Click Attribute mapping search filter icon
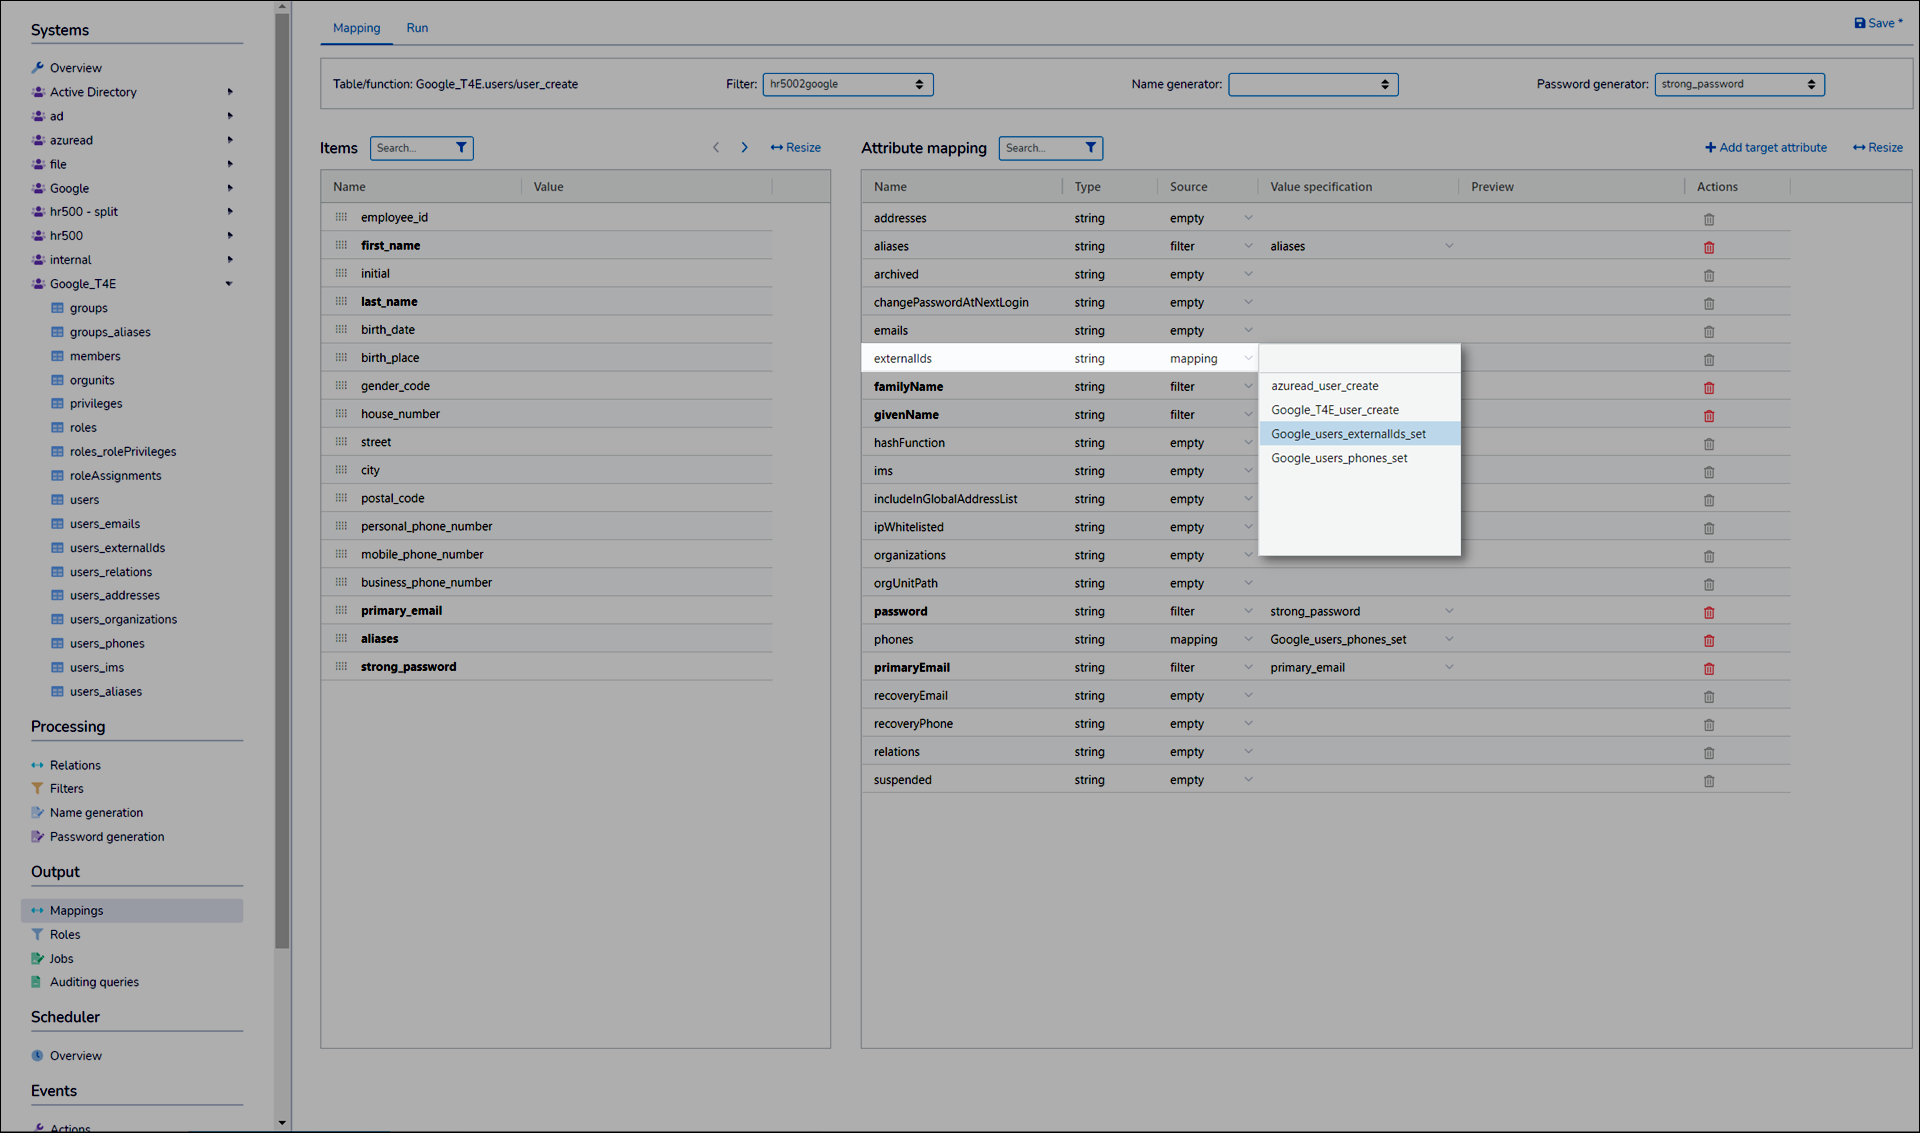 [1091, 148]
